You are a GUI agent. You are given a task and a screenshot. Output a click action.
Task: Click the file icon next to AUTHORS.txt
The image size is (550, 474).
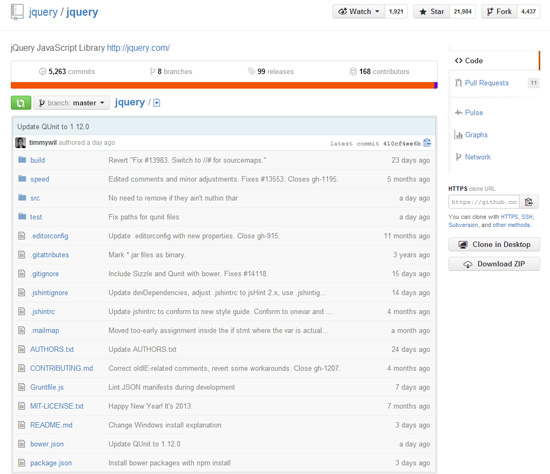pyautogui.click(x=22, y=349)
